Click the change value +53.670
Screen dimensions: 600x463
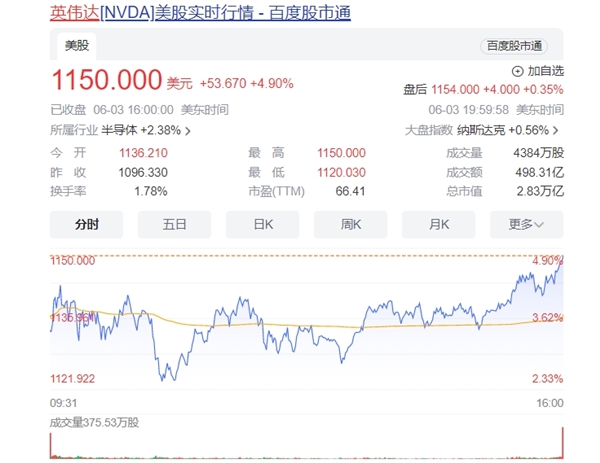coord(223,83)
